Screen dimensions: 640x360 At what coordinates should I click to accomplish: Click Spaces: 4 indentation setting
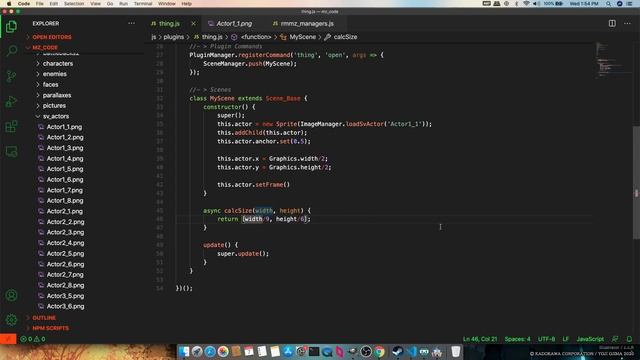click(517, 339)
